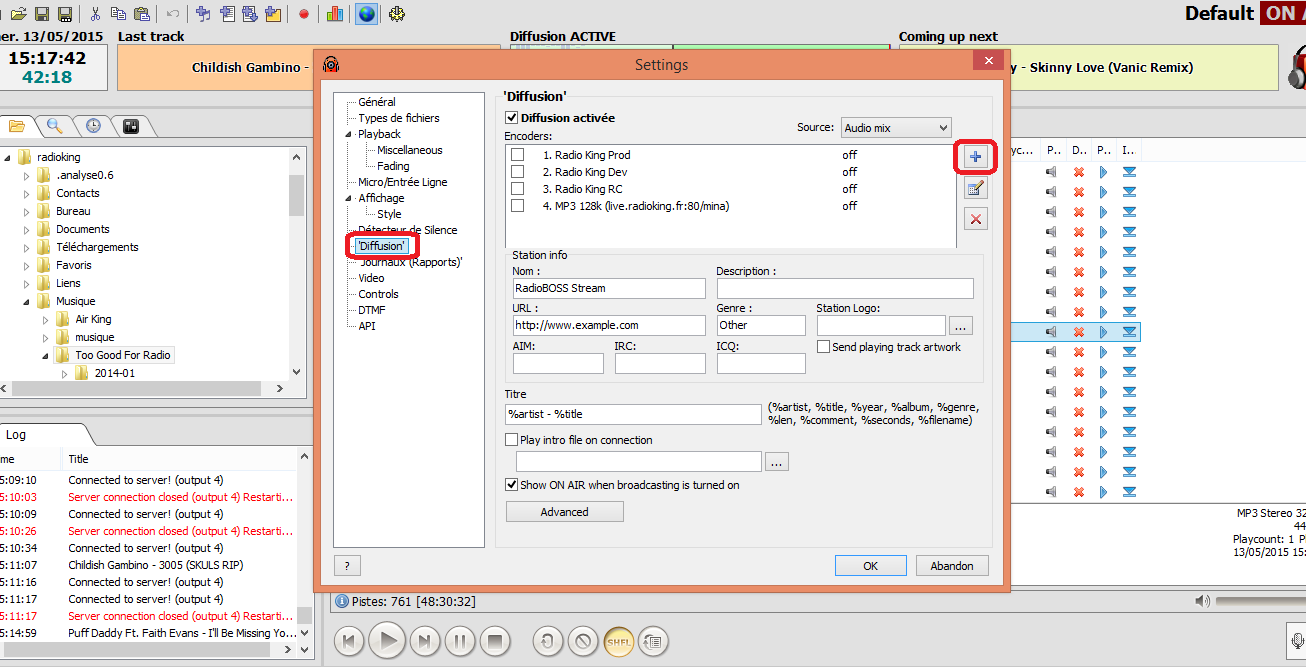Image resolution: width=1306 pixels, height=667 pixels.
Task: Click the scissors cut icon
Action: click(95, 14)
